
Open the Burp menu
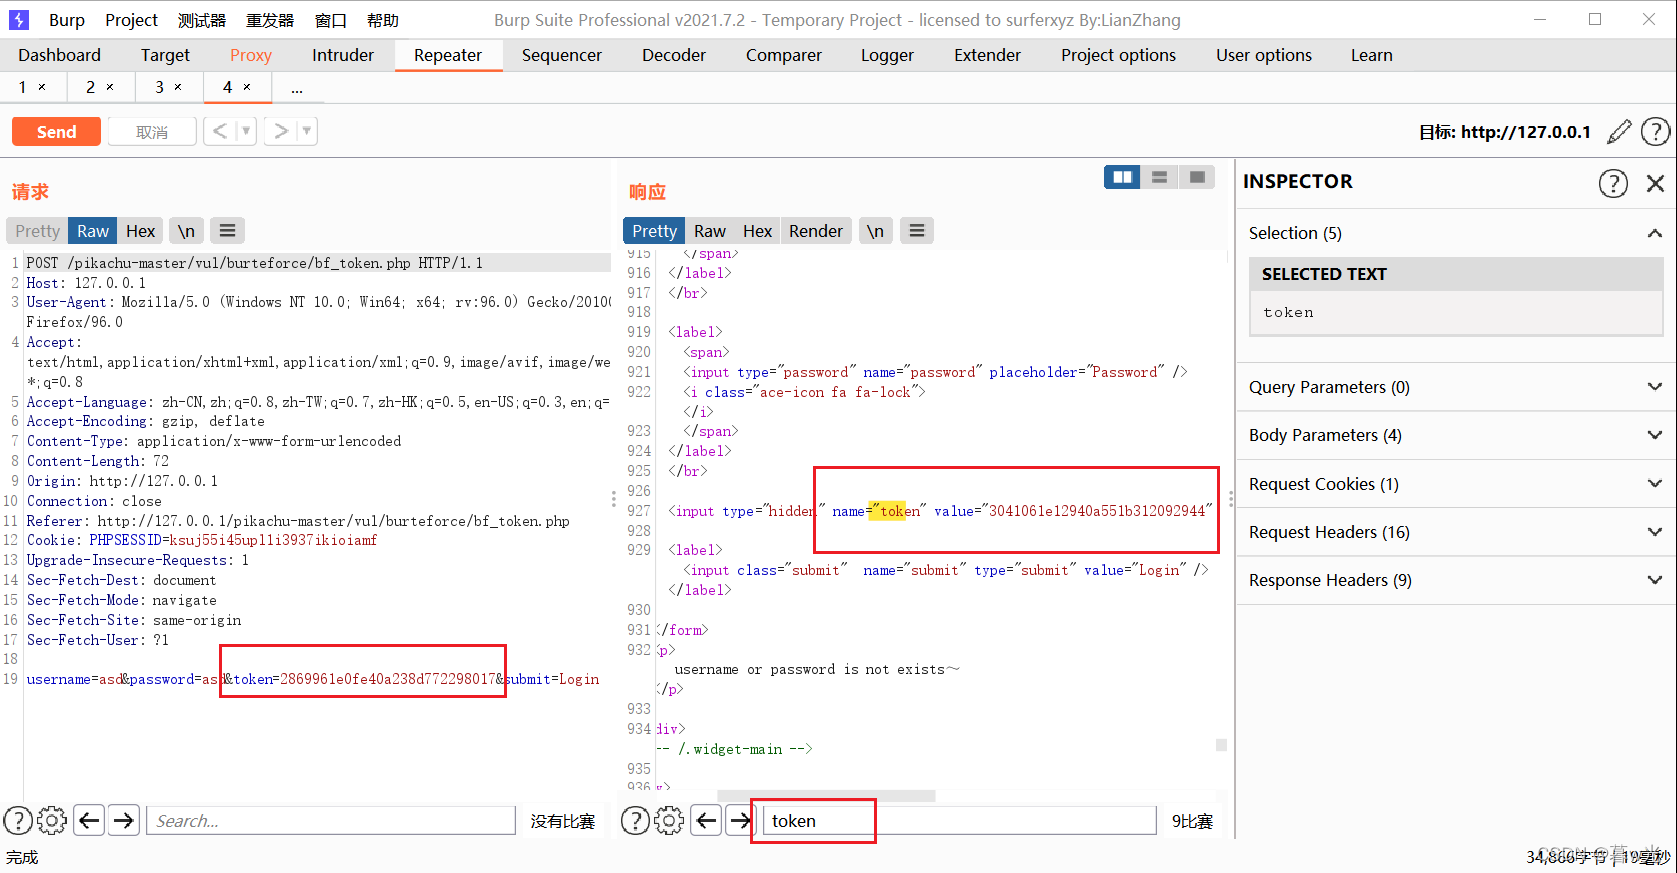tap(66, 20)
